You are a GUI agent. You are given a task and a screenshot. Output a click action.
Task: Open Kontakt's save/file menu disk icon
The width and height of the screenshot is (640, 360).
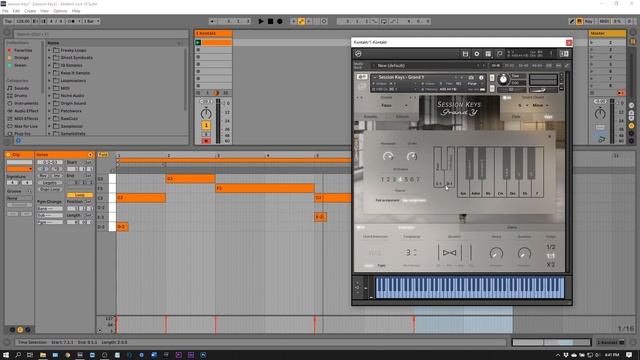click(x=465, y=54)
